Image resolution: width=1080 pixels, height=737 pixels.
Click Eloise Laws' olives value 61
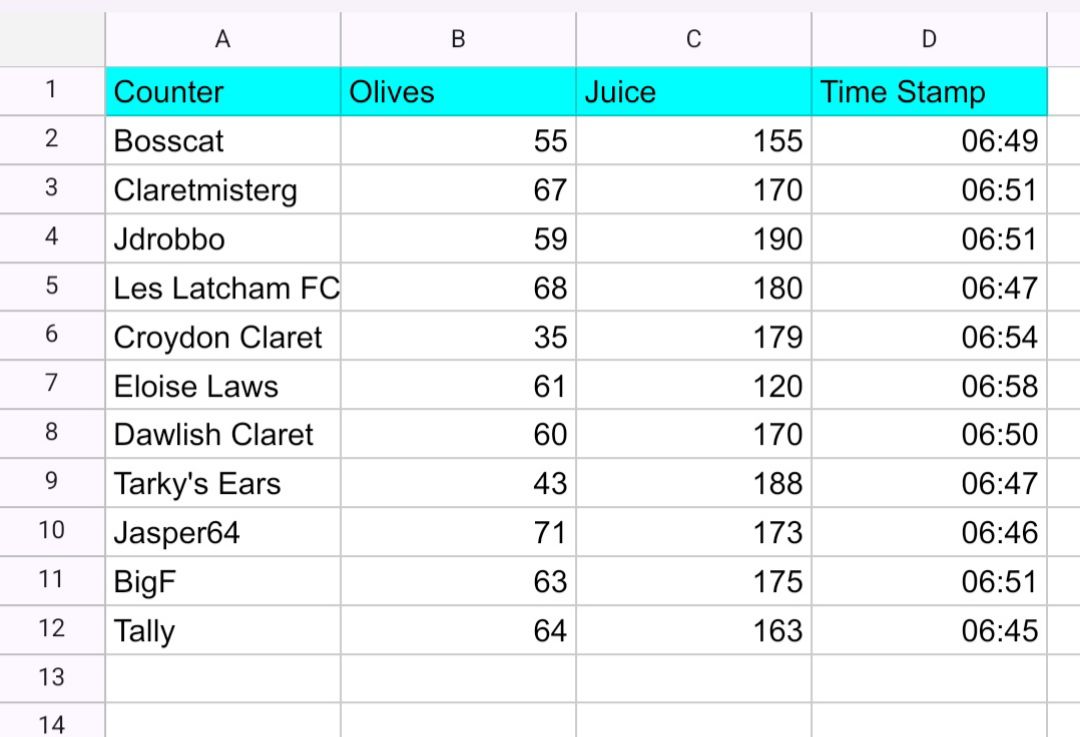(458, 386)
